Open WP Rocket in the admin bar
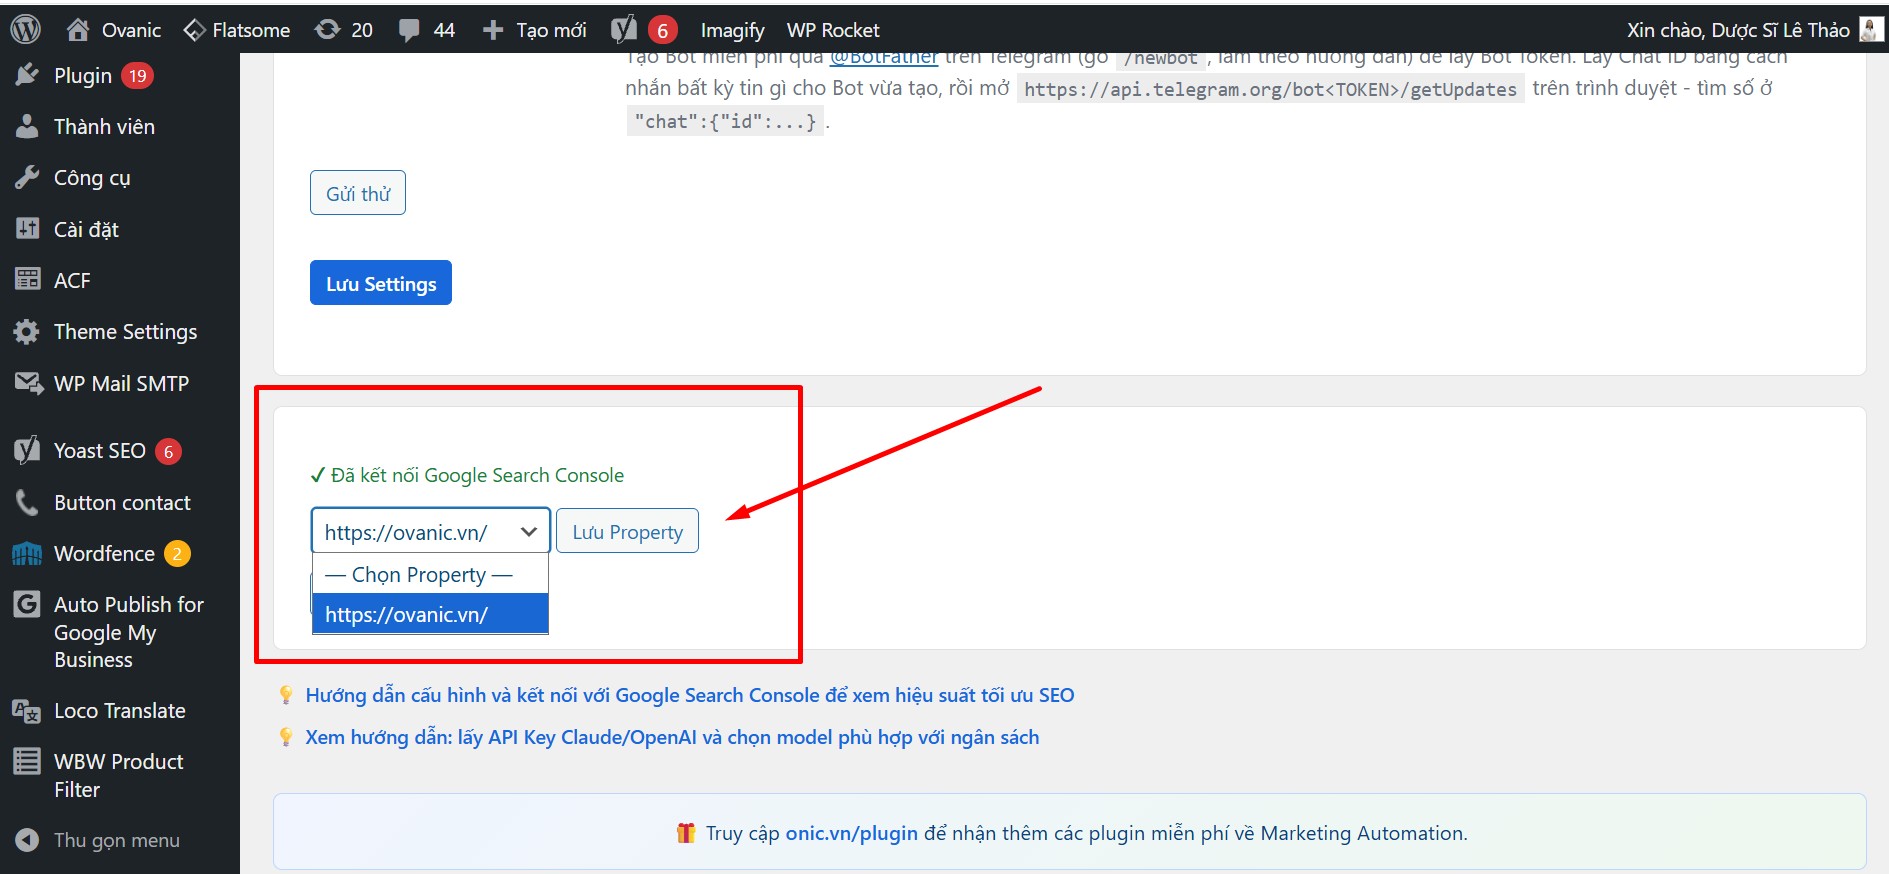The image size is (1889, 874). click(833, 30)
